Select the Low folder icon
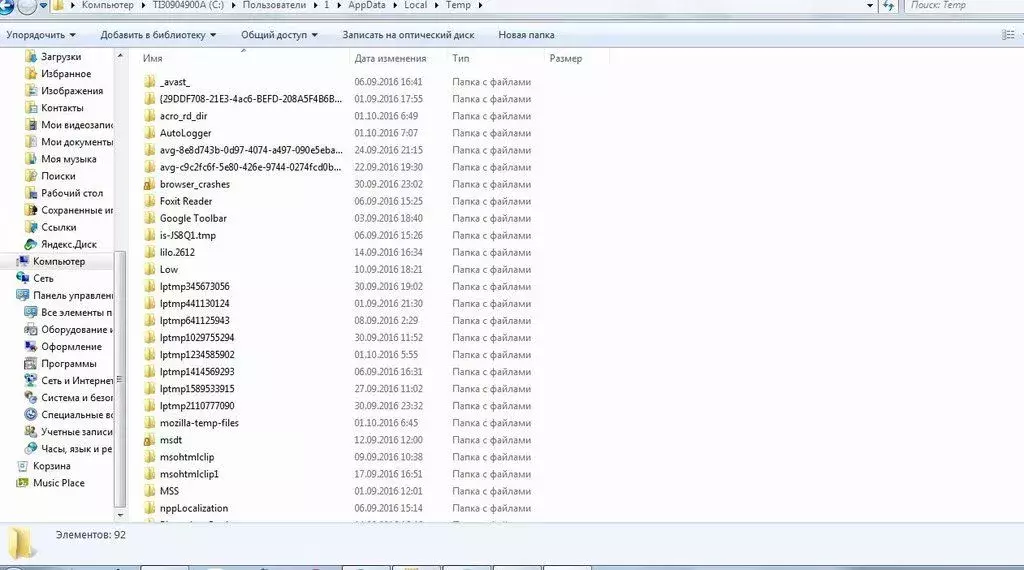The width and height of the screenshot is (1024, 570). click(150, 269)
